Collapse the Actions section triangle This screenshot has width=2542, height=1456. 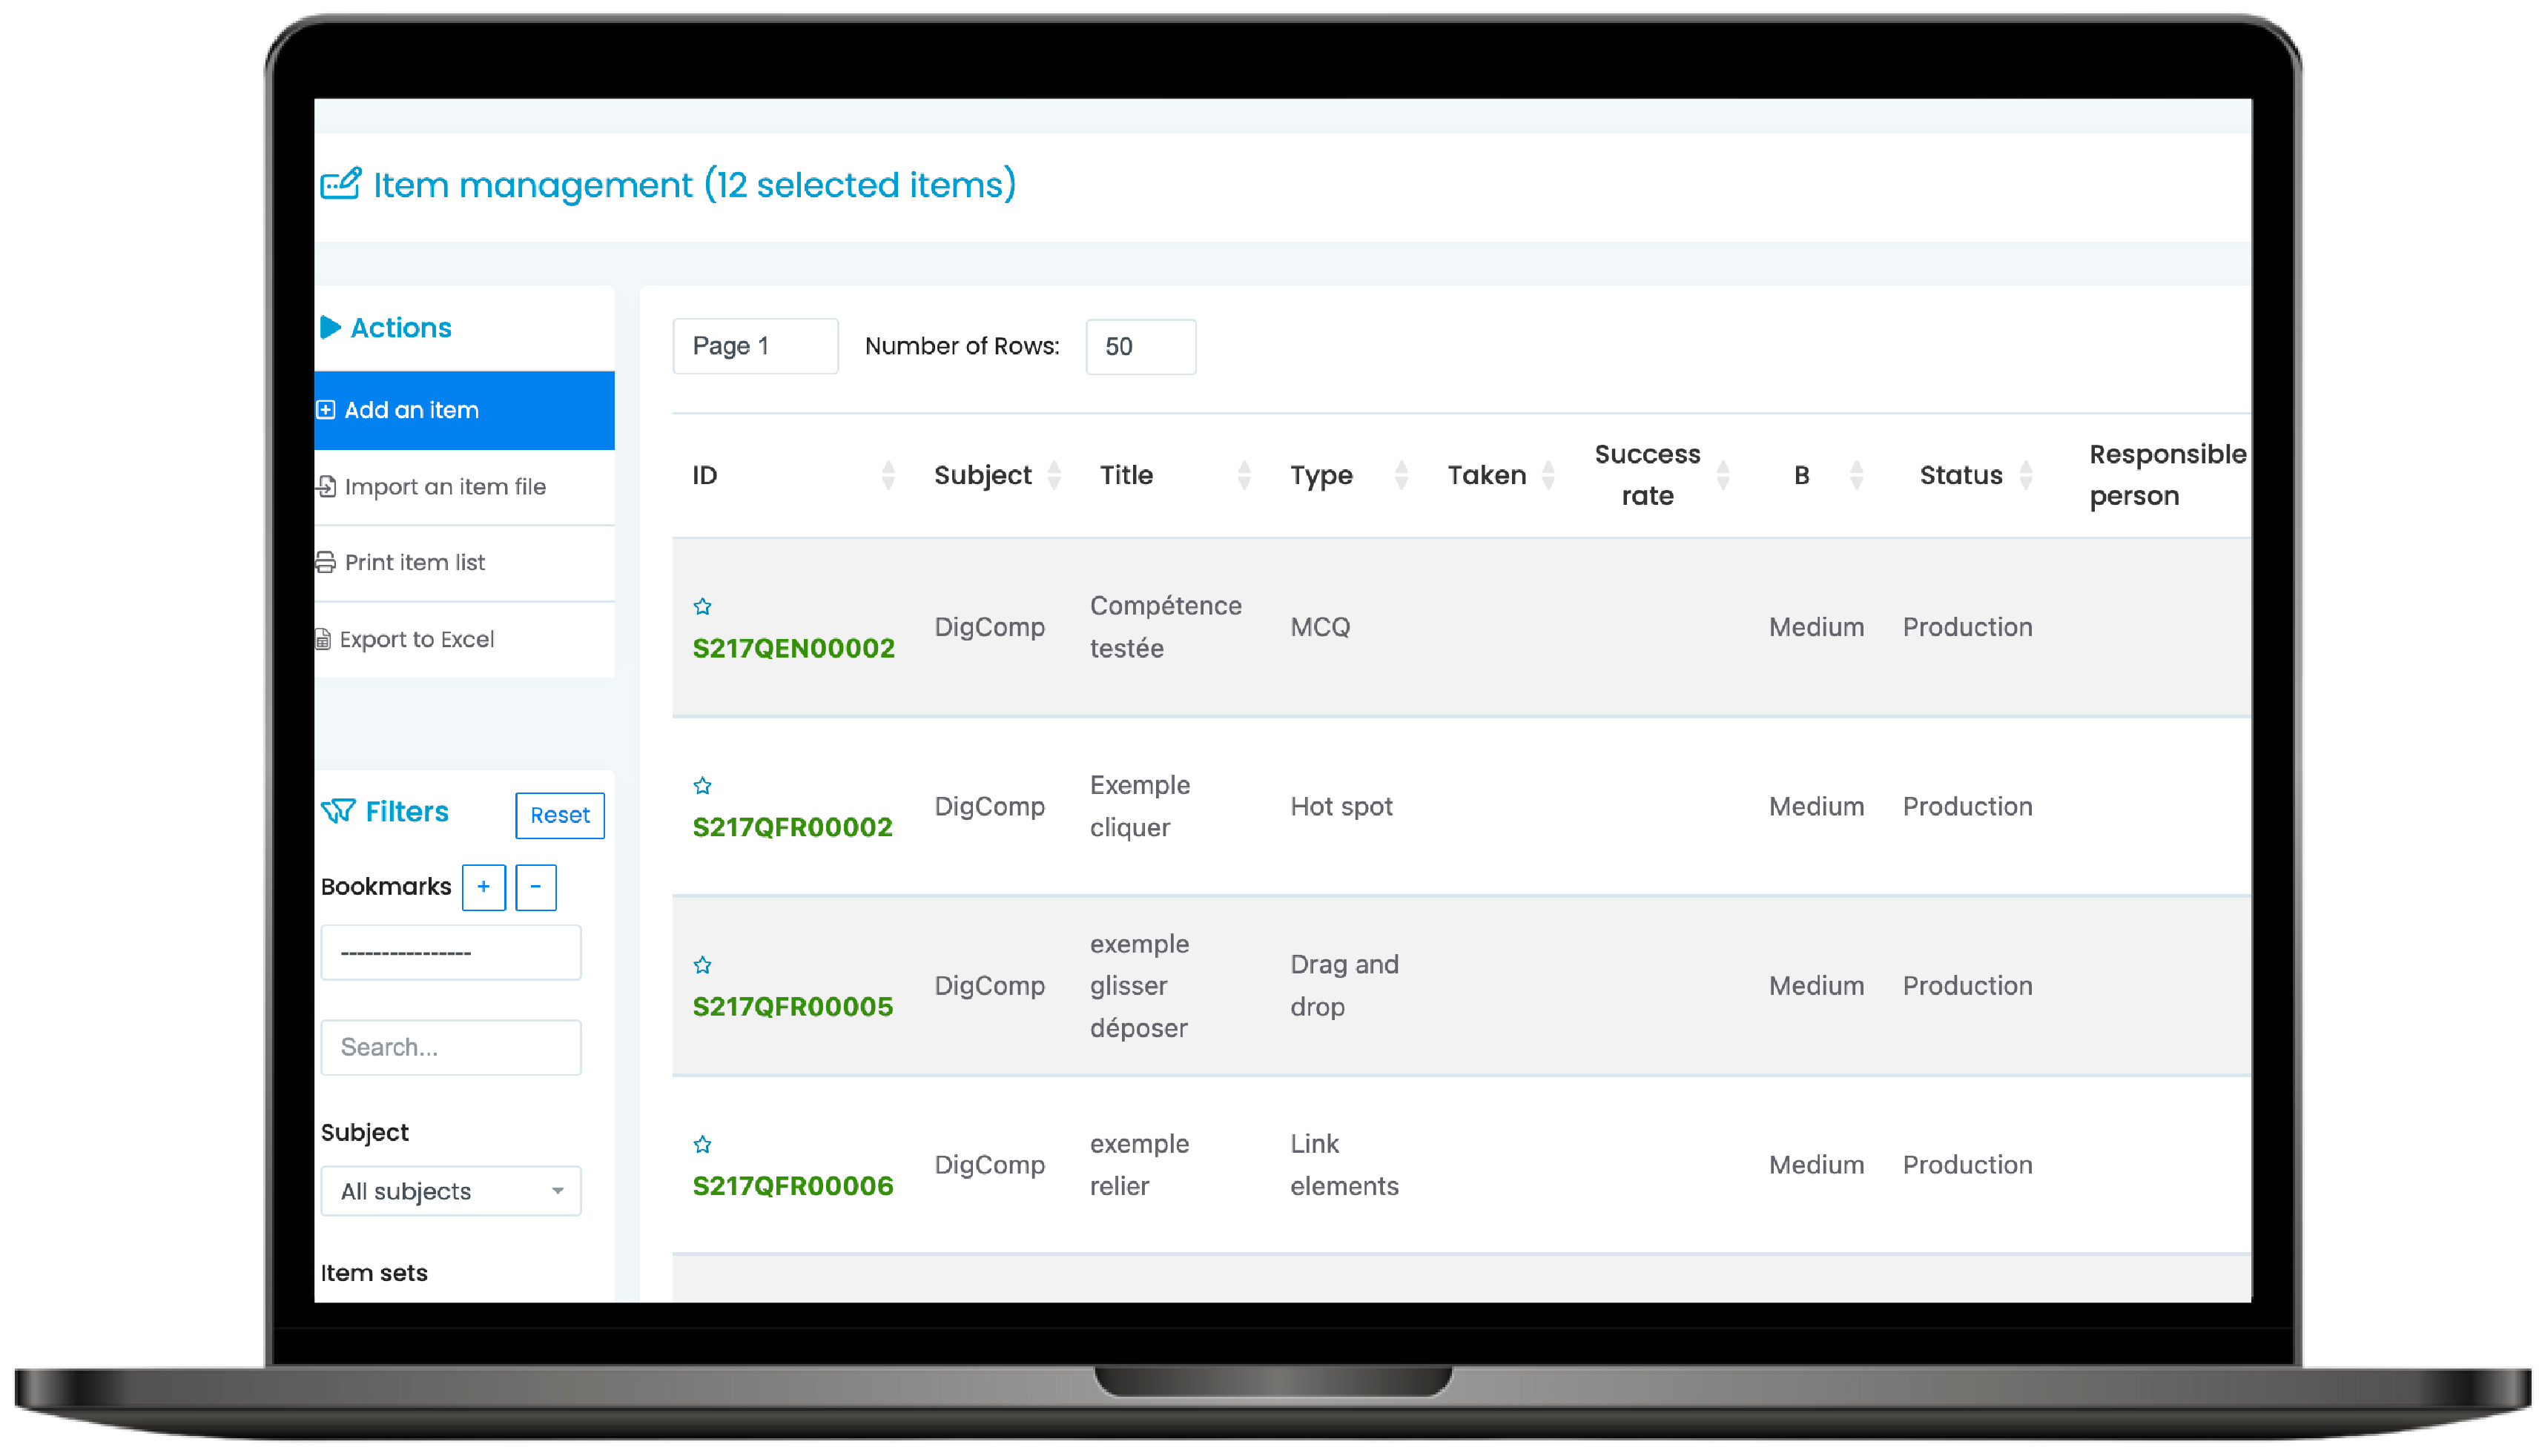coord(332,327)
